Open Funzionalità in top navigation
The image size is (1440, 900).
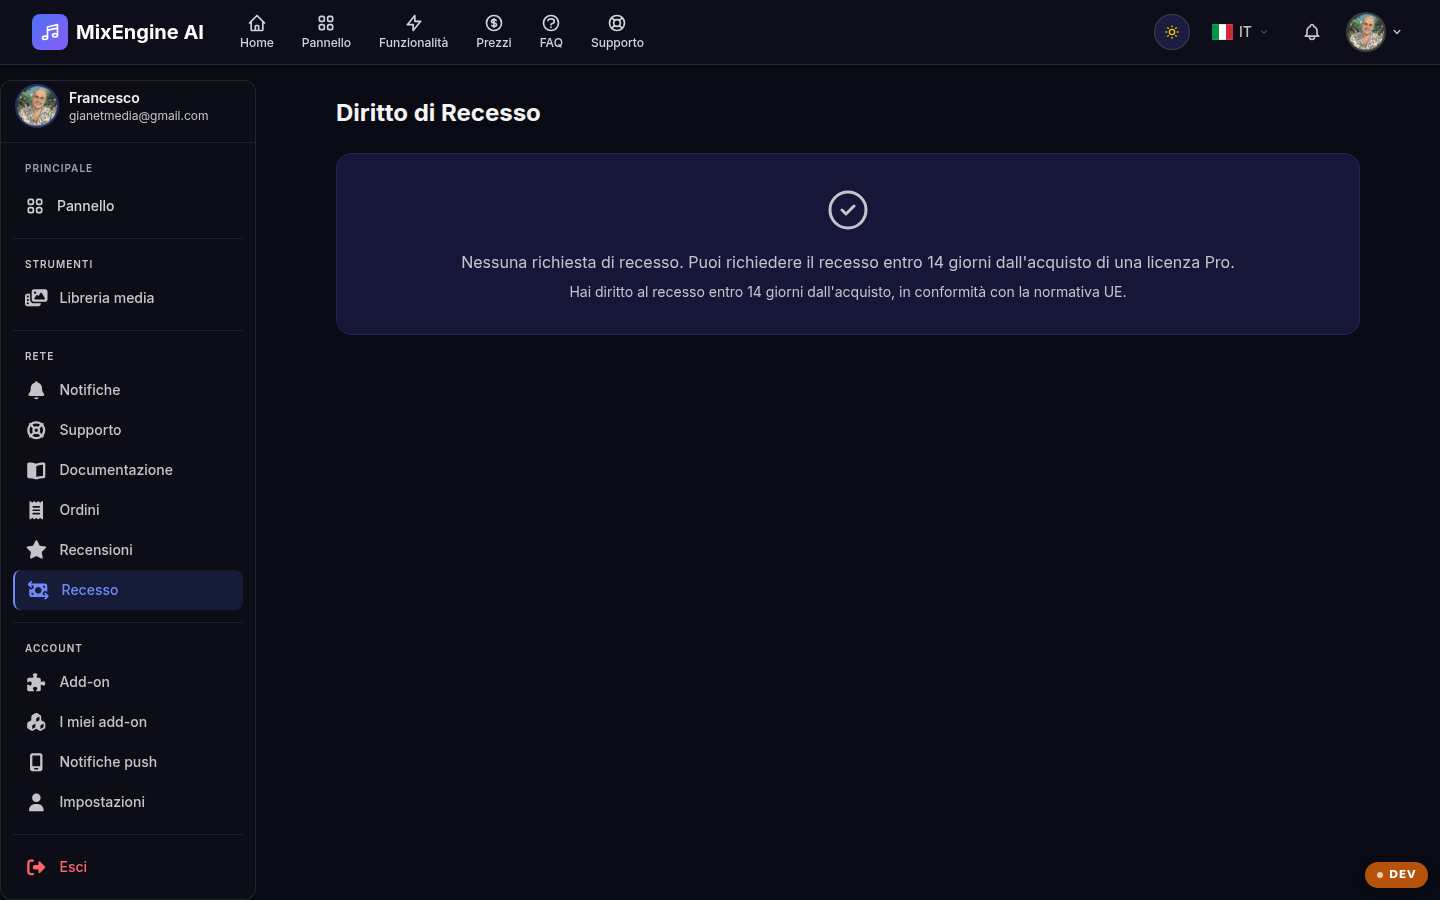pyautogui.click(x=413, y=32)
